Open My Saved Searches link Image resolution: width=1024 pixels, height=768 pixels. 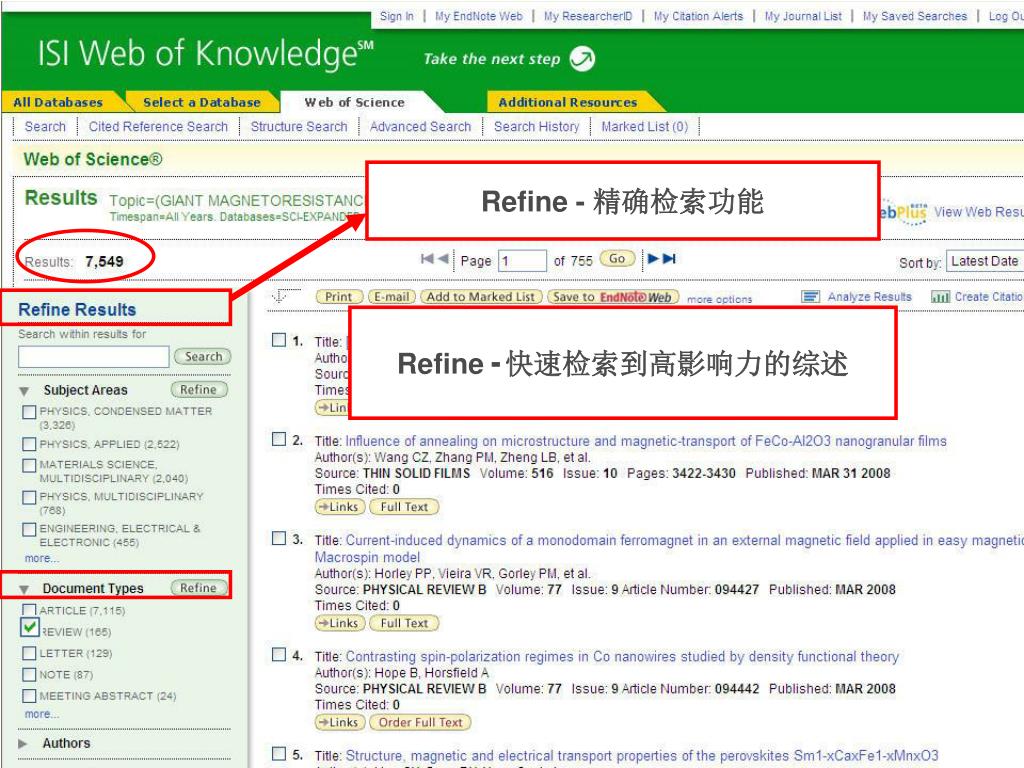914,16
